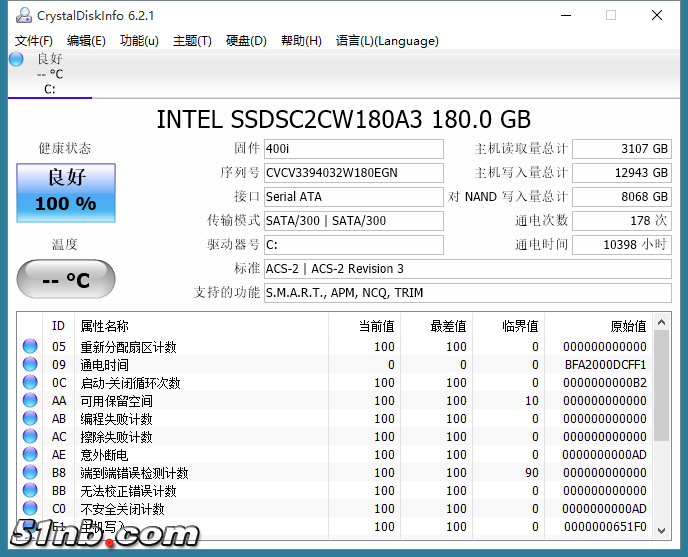The width and height of the screenshot is (688, 557).
Task: Click the 固件 field showing 400i
Action: [354, 149]
